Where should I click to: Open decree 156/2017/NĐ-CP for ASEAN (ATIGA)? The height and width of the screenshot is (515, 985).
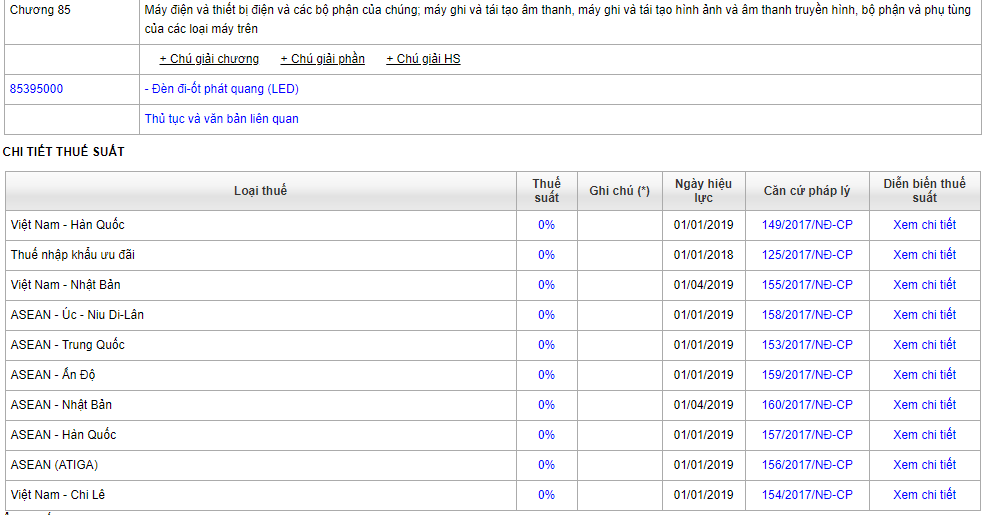tap(807, 465)
